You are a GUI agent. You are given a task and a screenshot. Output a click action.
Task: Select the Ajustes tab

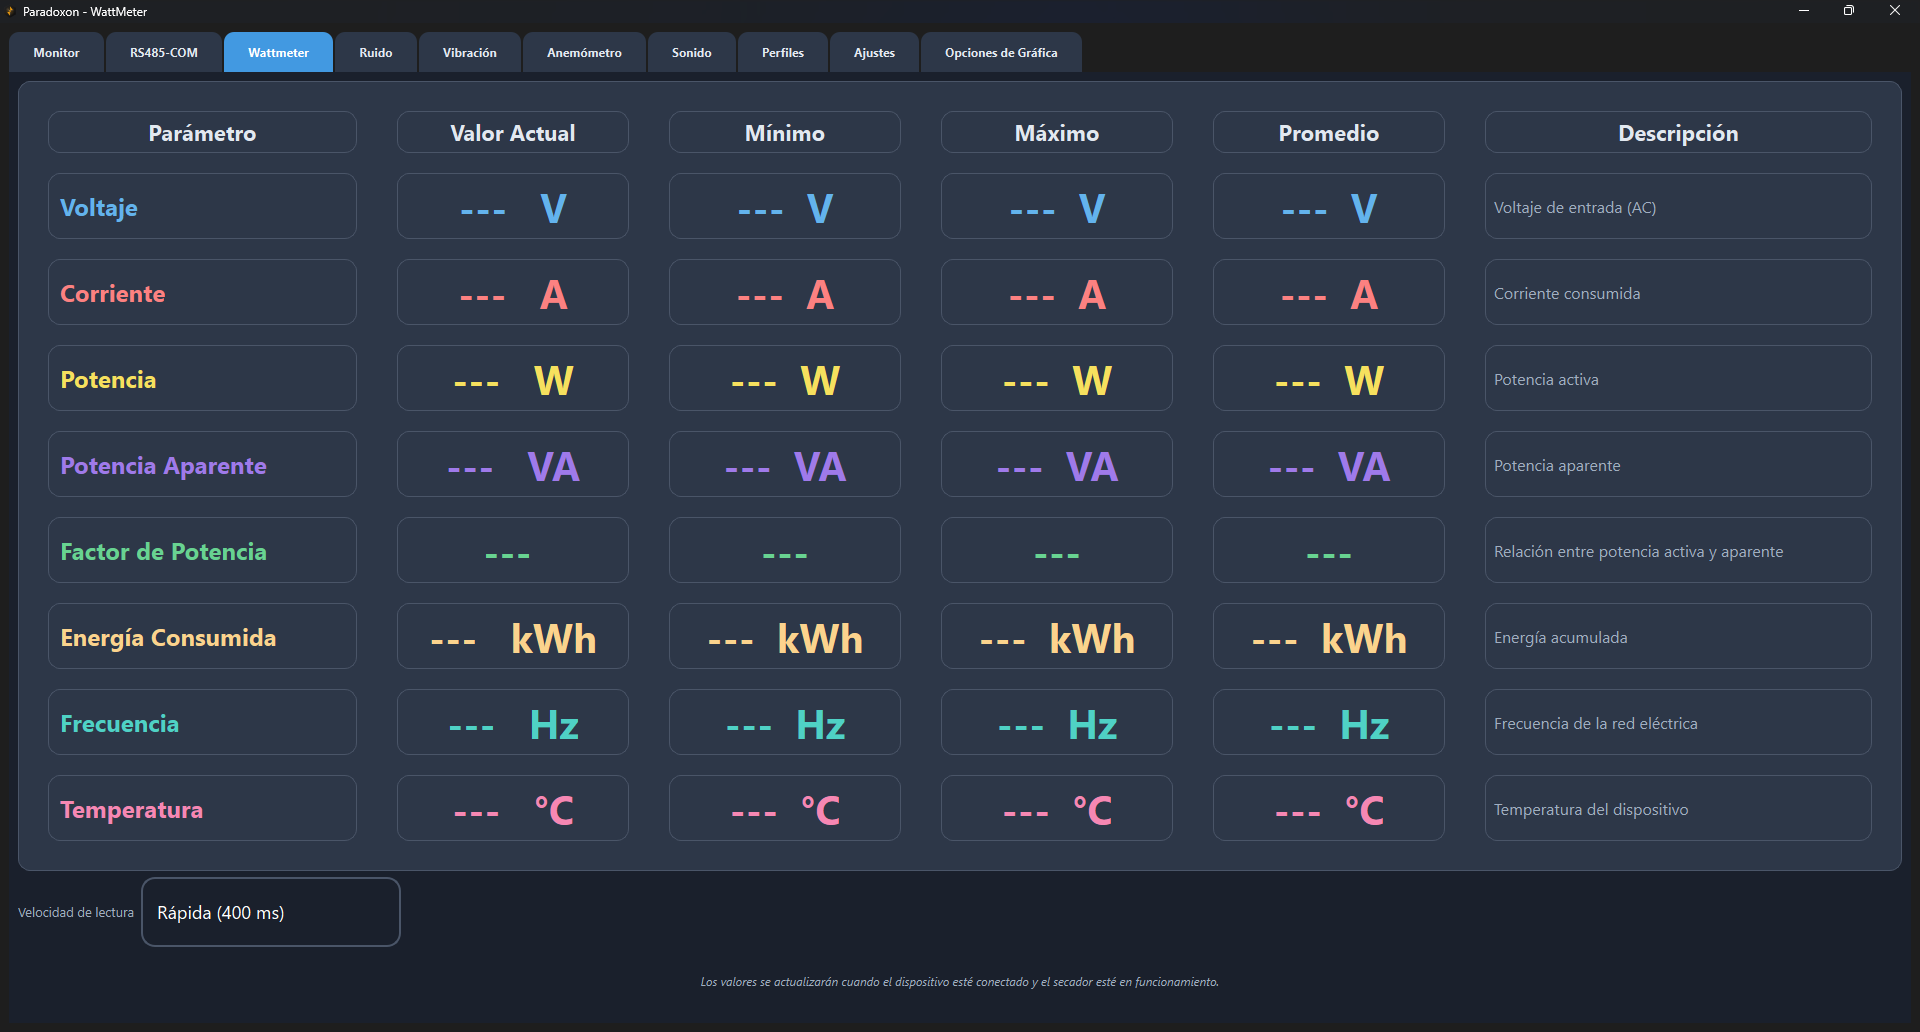(874, 53)
